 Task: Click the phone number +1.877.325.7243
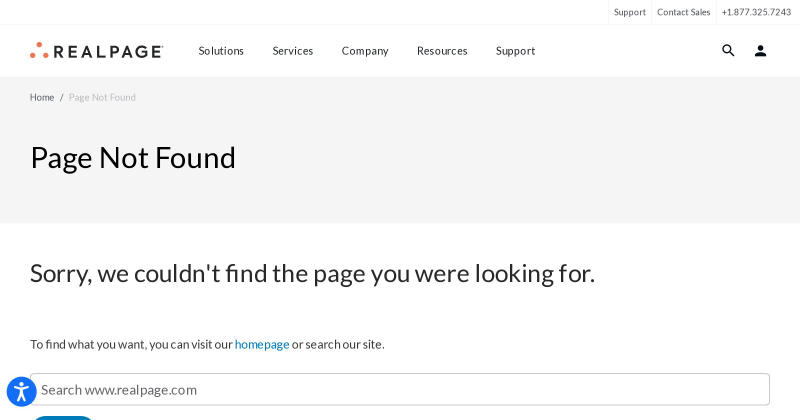pos(756,12)
